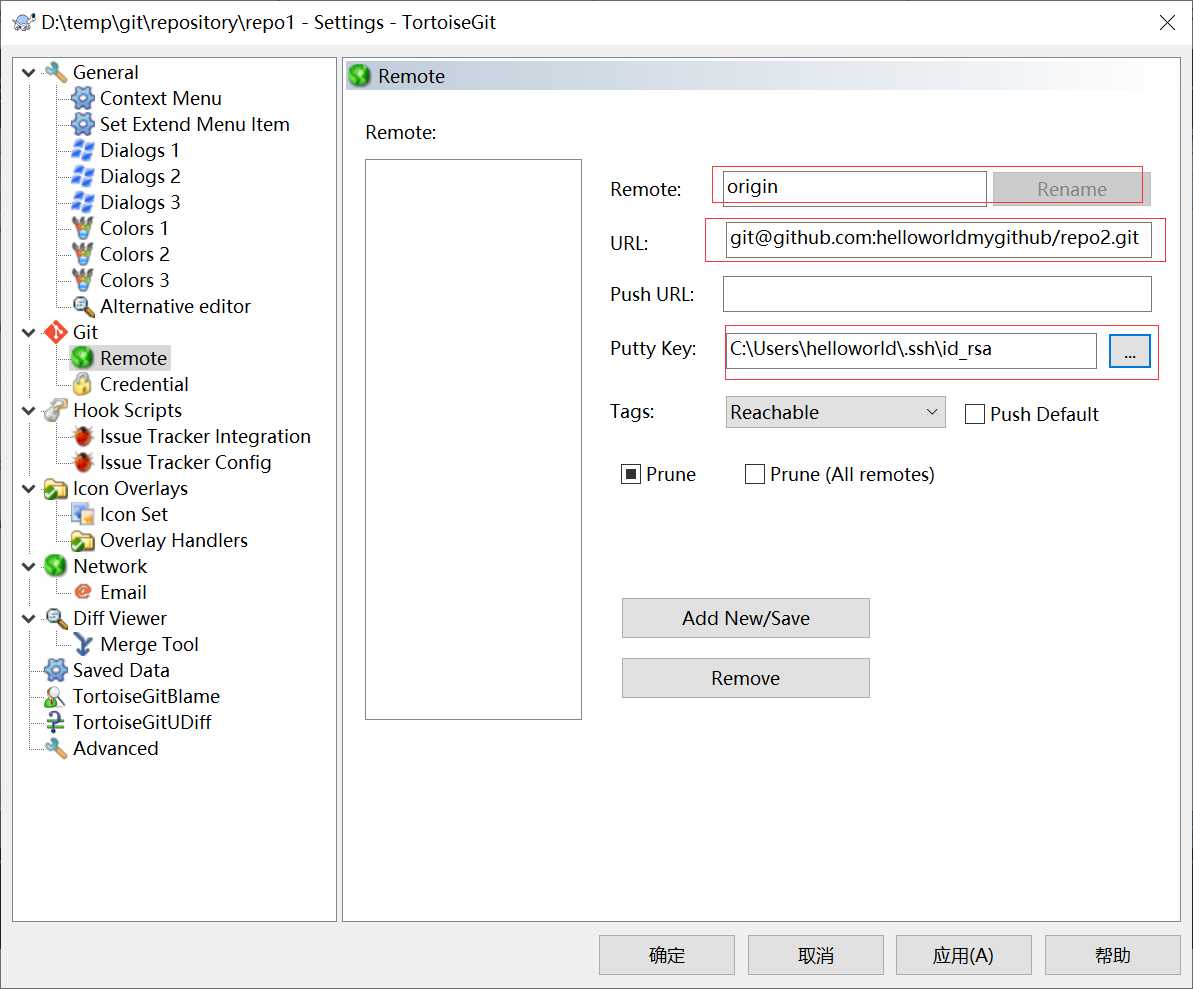Click the Issue Tracker Config bug icon

[82, 463]
